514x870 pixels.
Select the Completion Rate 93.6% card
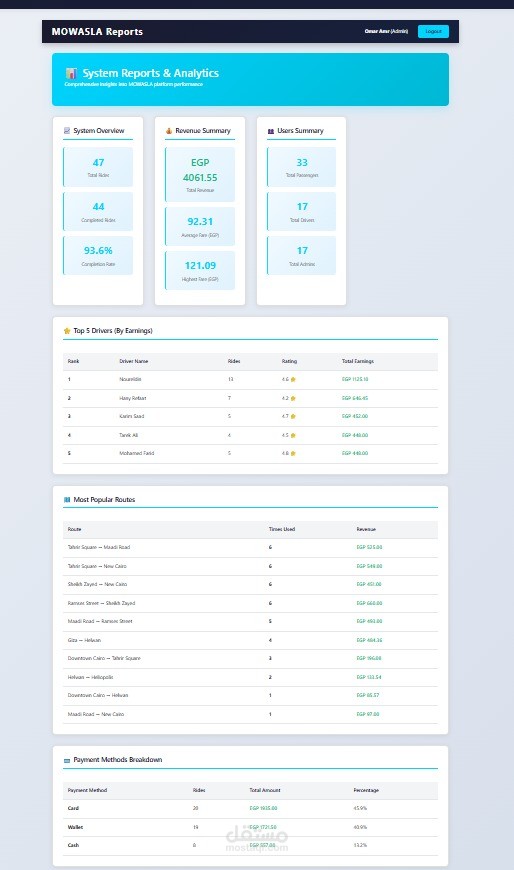[98, 255]
